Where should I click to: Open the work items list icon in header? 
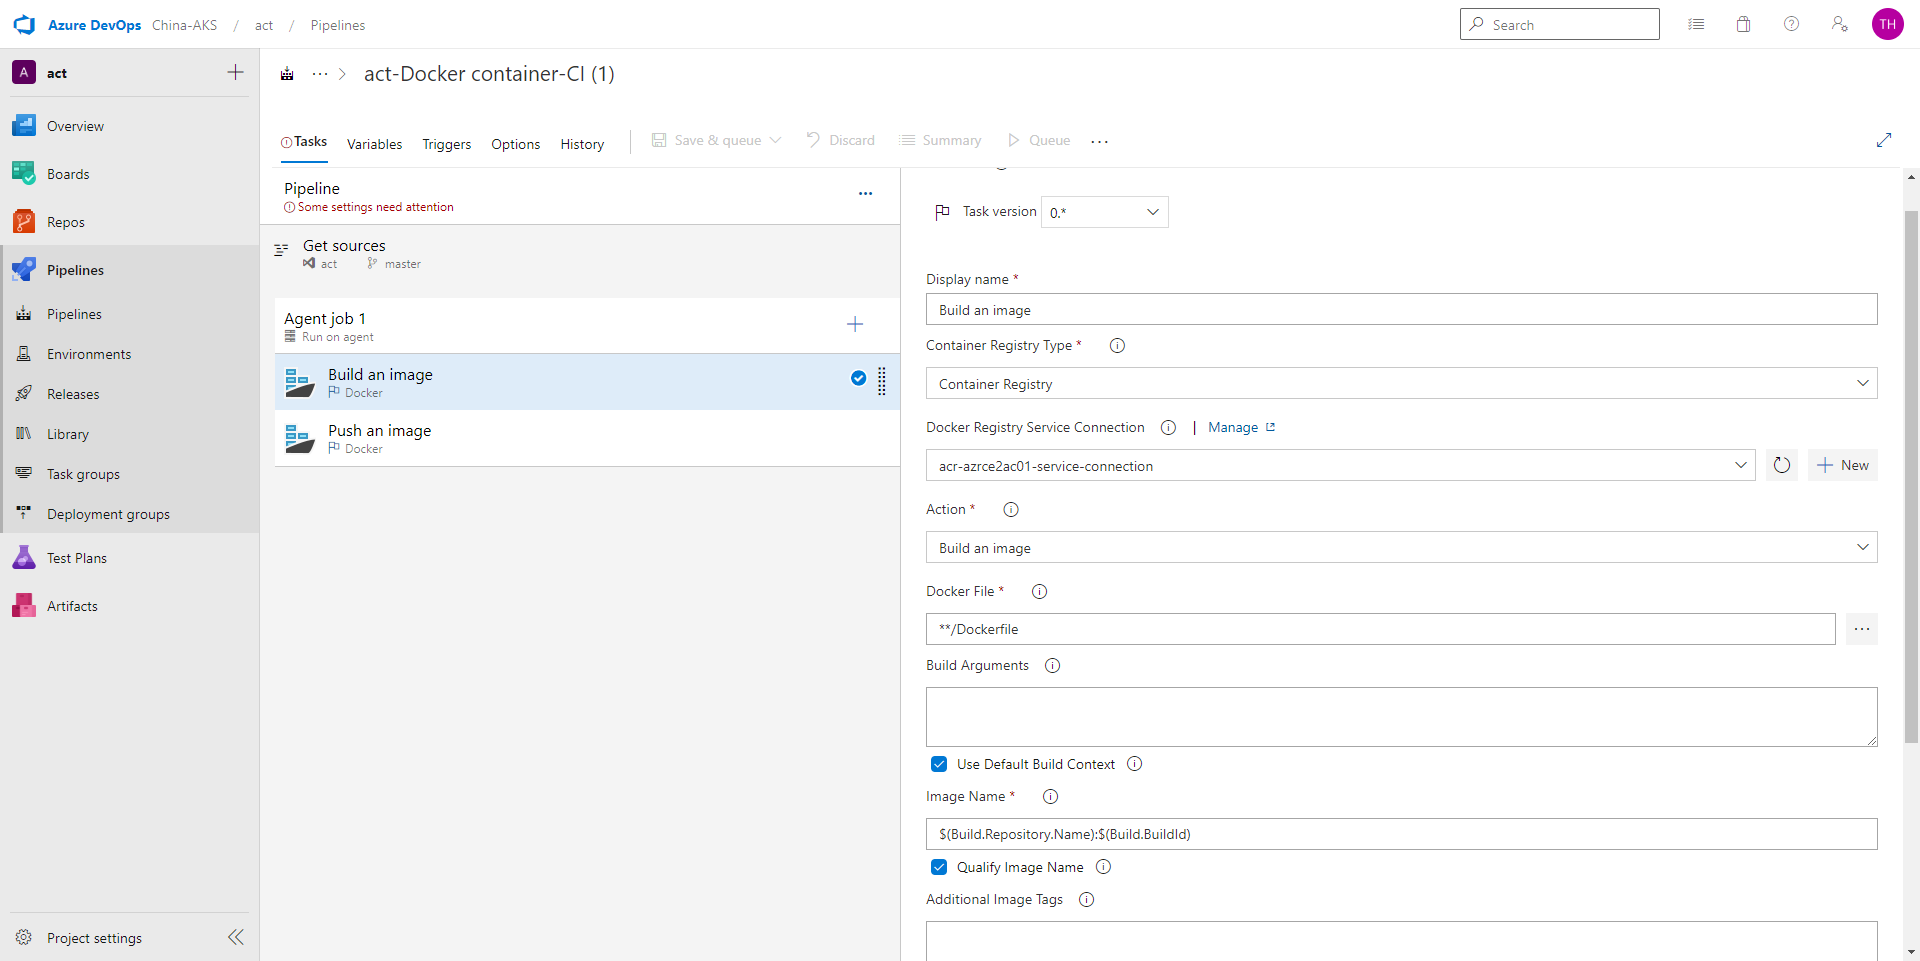[1696, 24]
